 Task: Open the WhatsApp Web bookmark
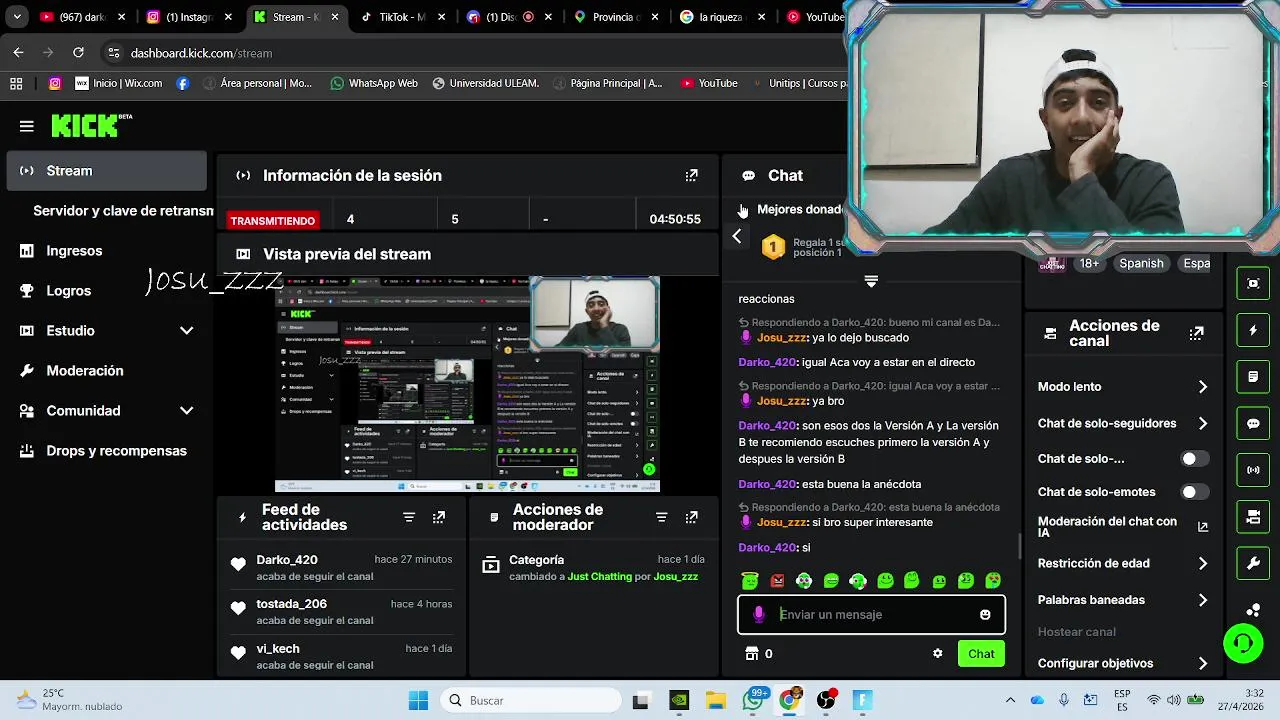374,83
